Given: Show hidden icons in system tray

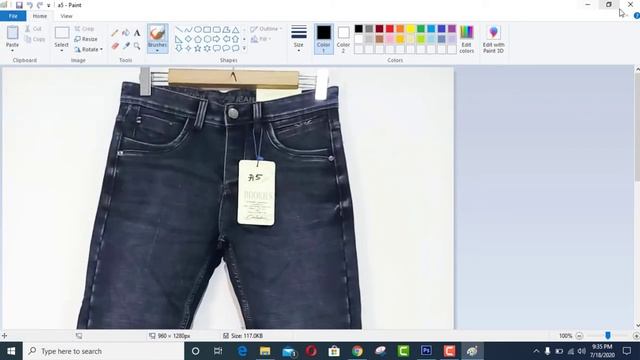Looking at the screenshot, I should [536, 351].
